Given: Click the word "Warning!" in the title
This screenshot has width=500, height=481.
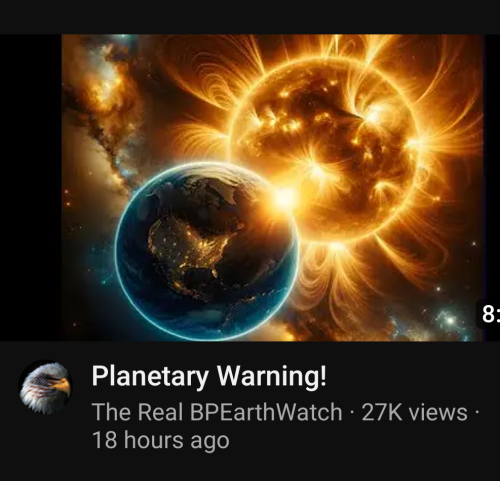Looking at the screenshot, I should pyautogui.click(x=272, y=376).
